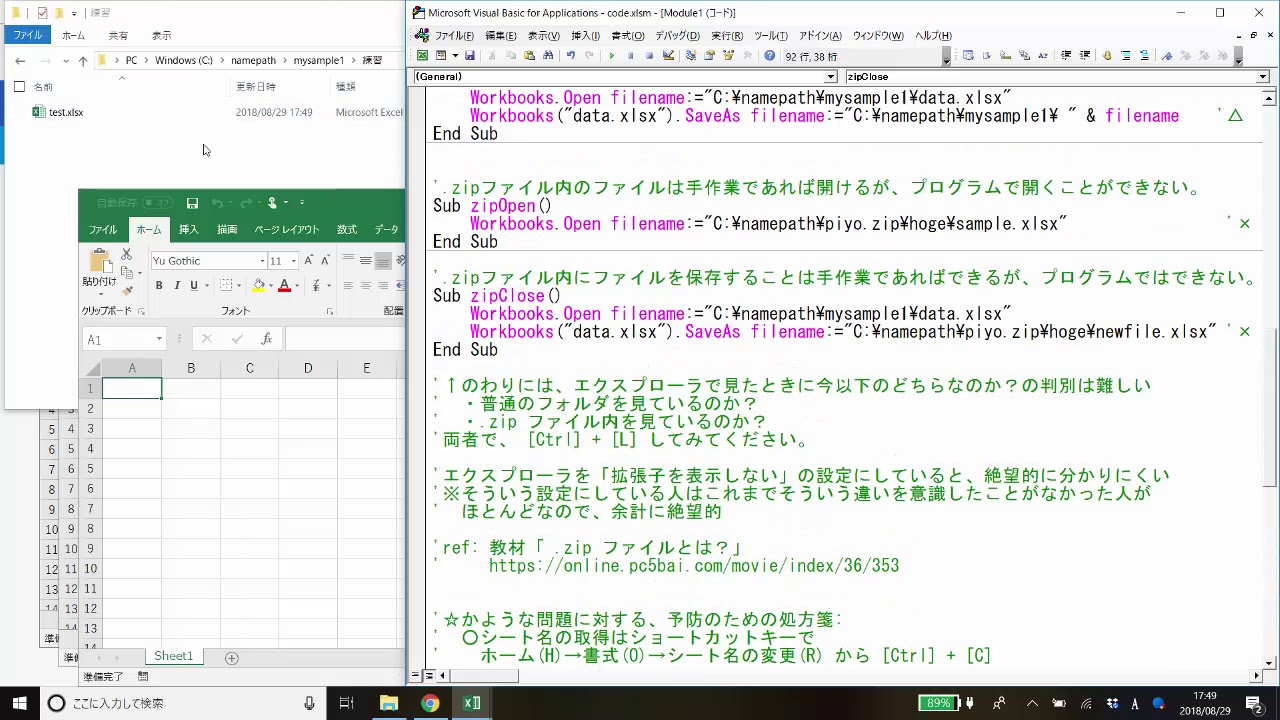Click the Italic button in Excel ribbon

point(177,286)
